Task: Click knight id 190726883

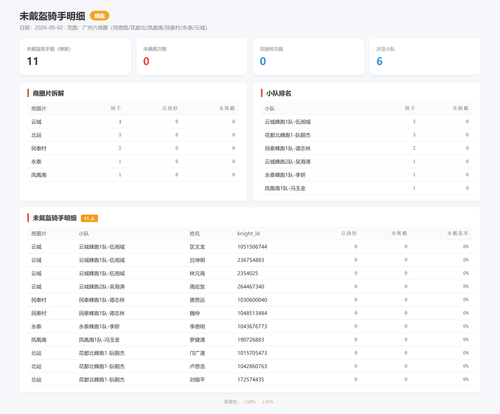Action: click(251, 340)
